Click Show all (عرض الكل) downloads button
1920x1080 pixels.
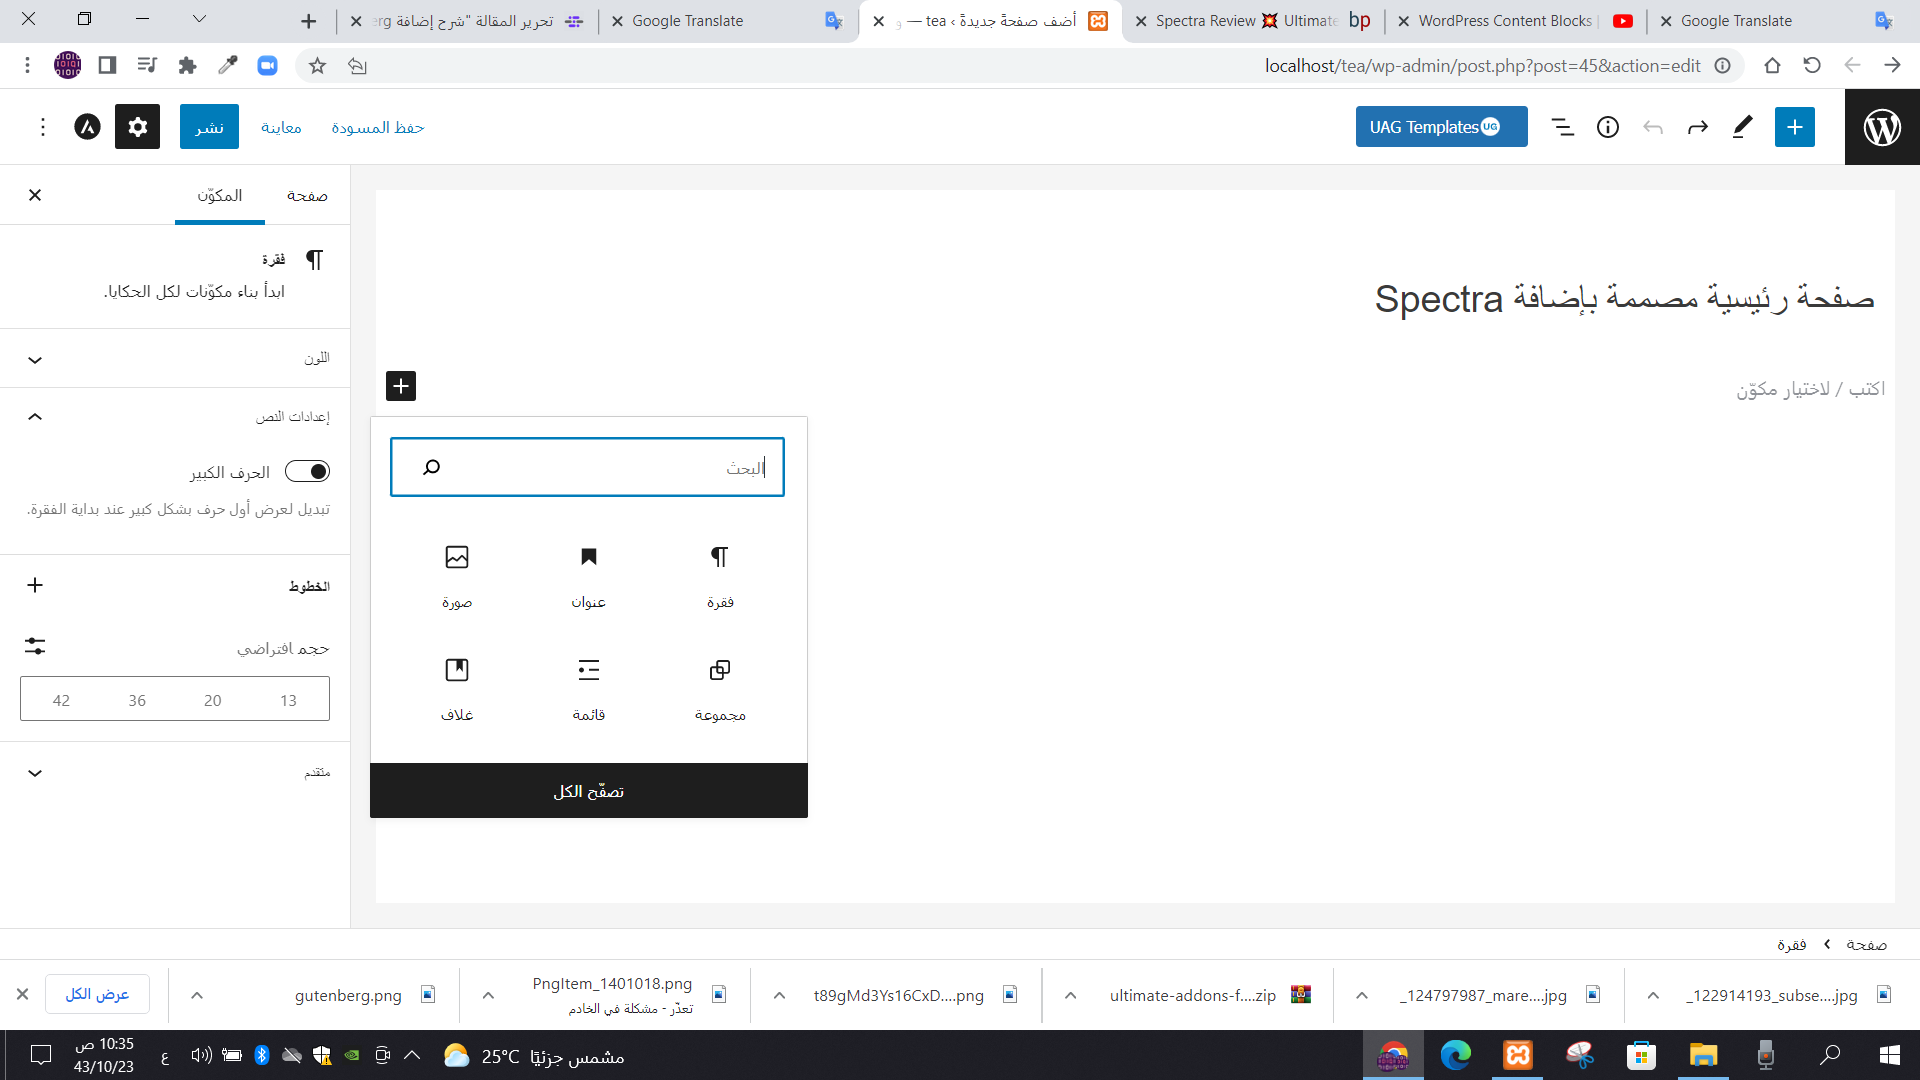97,994
